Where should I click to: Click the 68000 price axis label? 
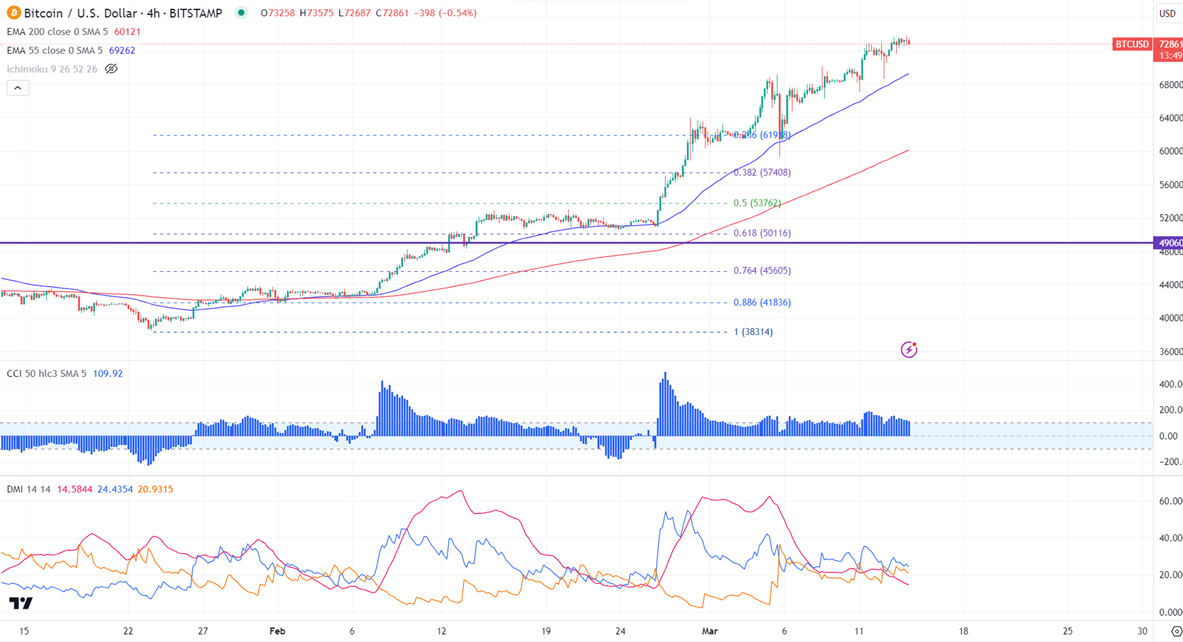1170,84
